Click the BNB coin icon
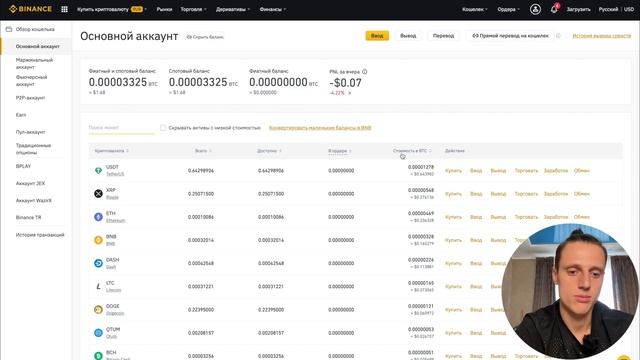 pos(98,240)
